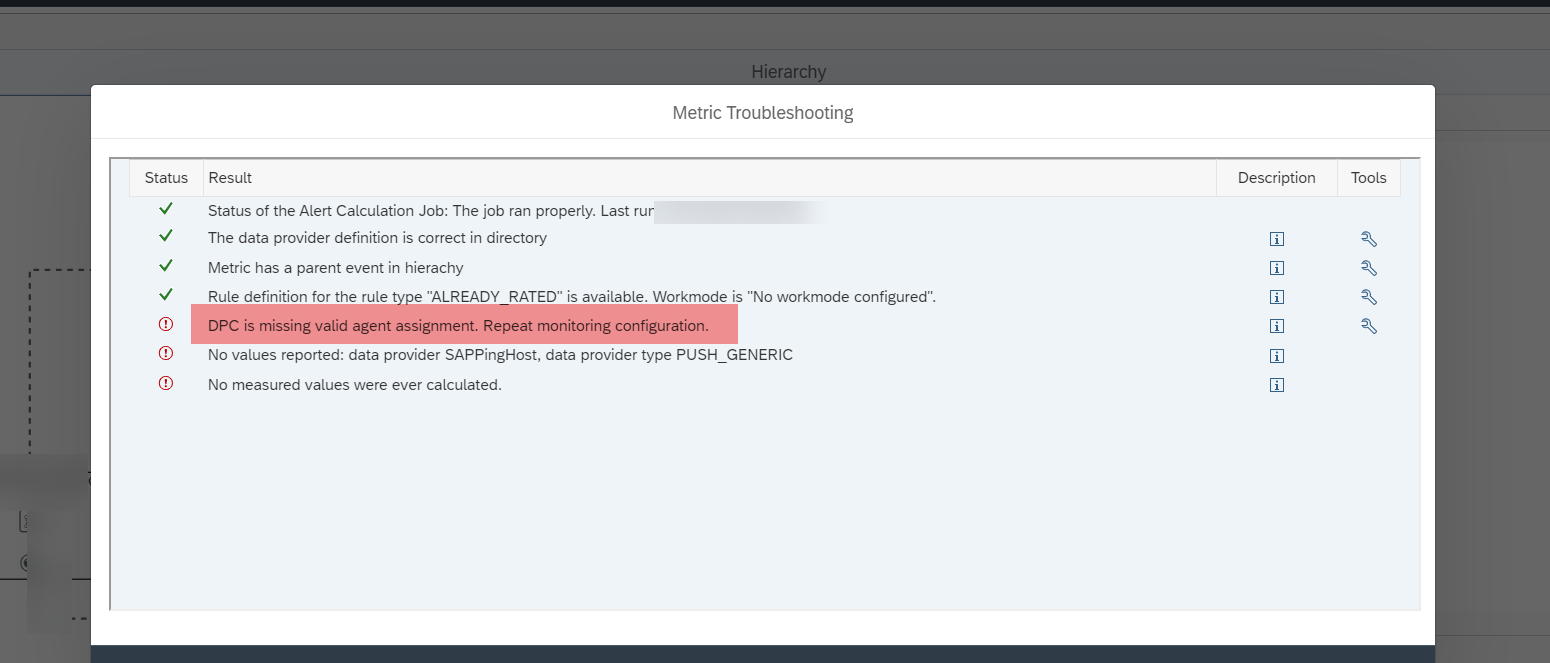This screenshot has height=663, width=1550.
Task: Open description for No measured values row
Action: [1276, 385]
